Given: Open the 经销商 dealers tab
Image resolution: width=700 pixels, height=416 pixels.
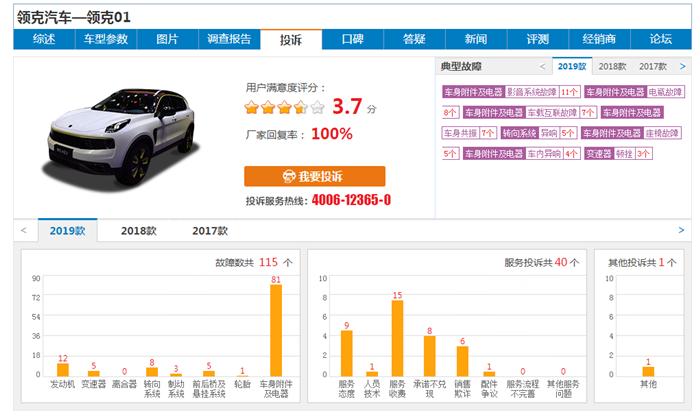Looking at the screenshot, I should [x=599, y=39].
